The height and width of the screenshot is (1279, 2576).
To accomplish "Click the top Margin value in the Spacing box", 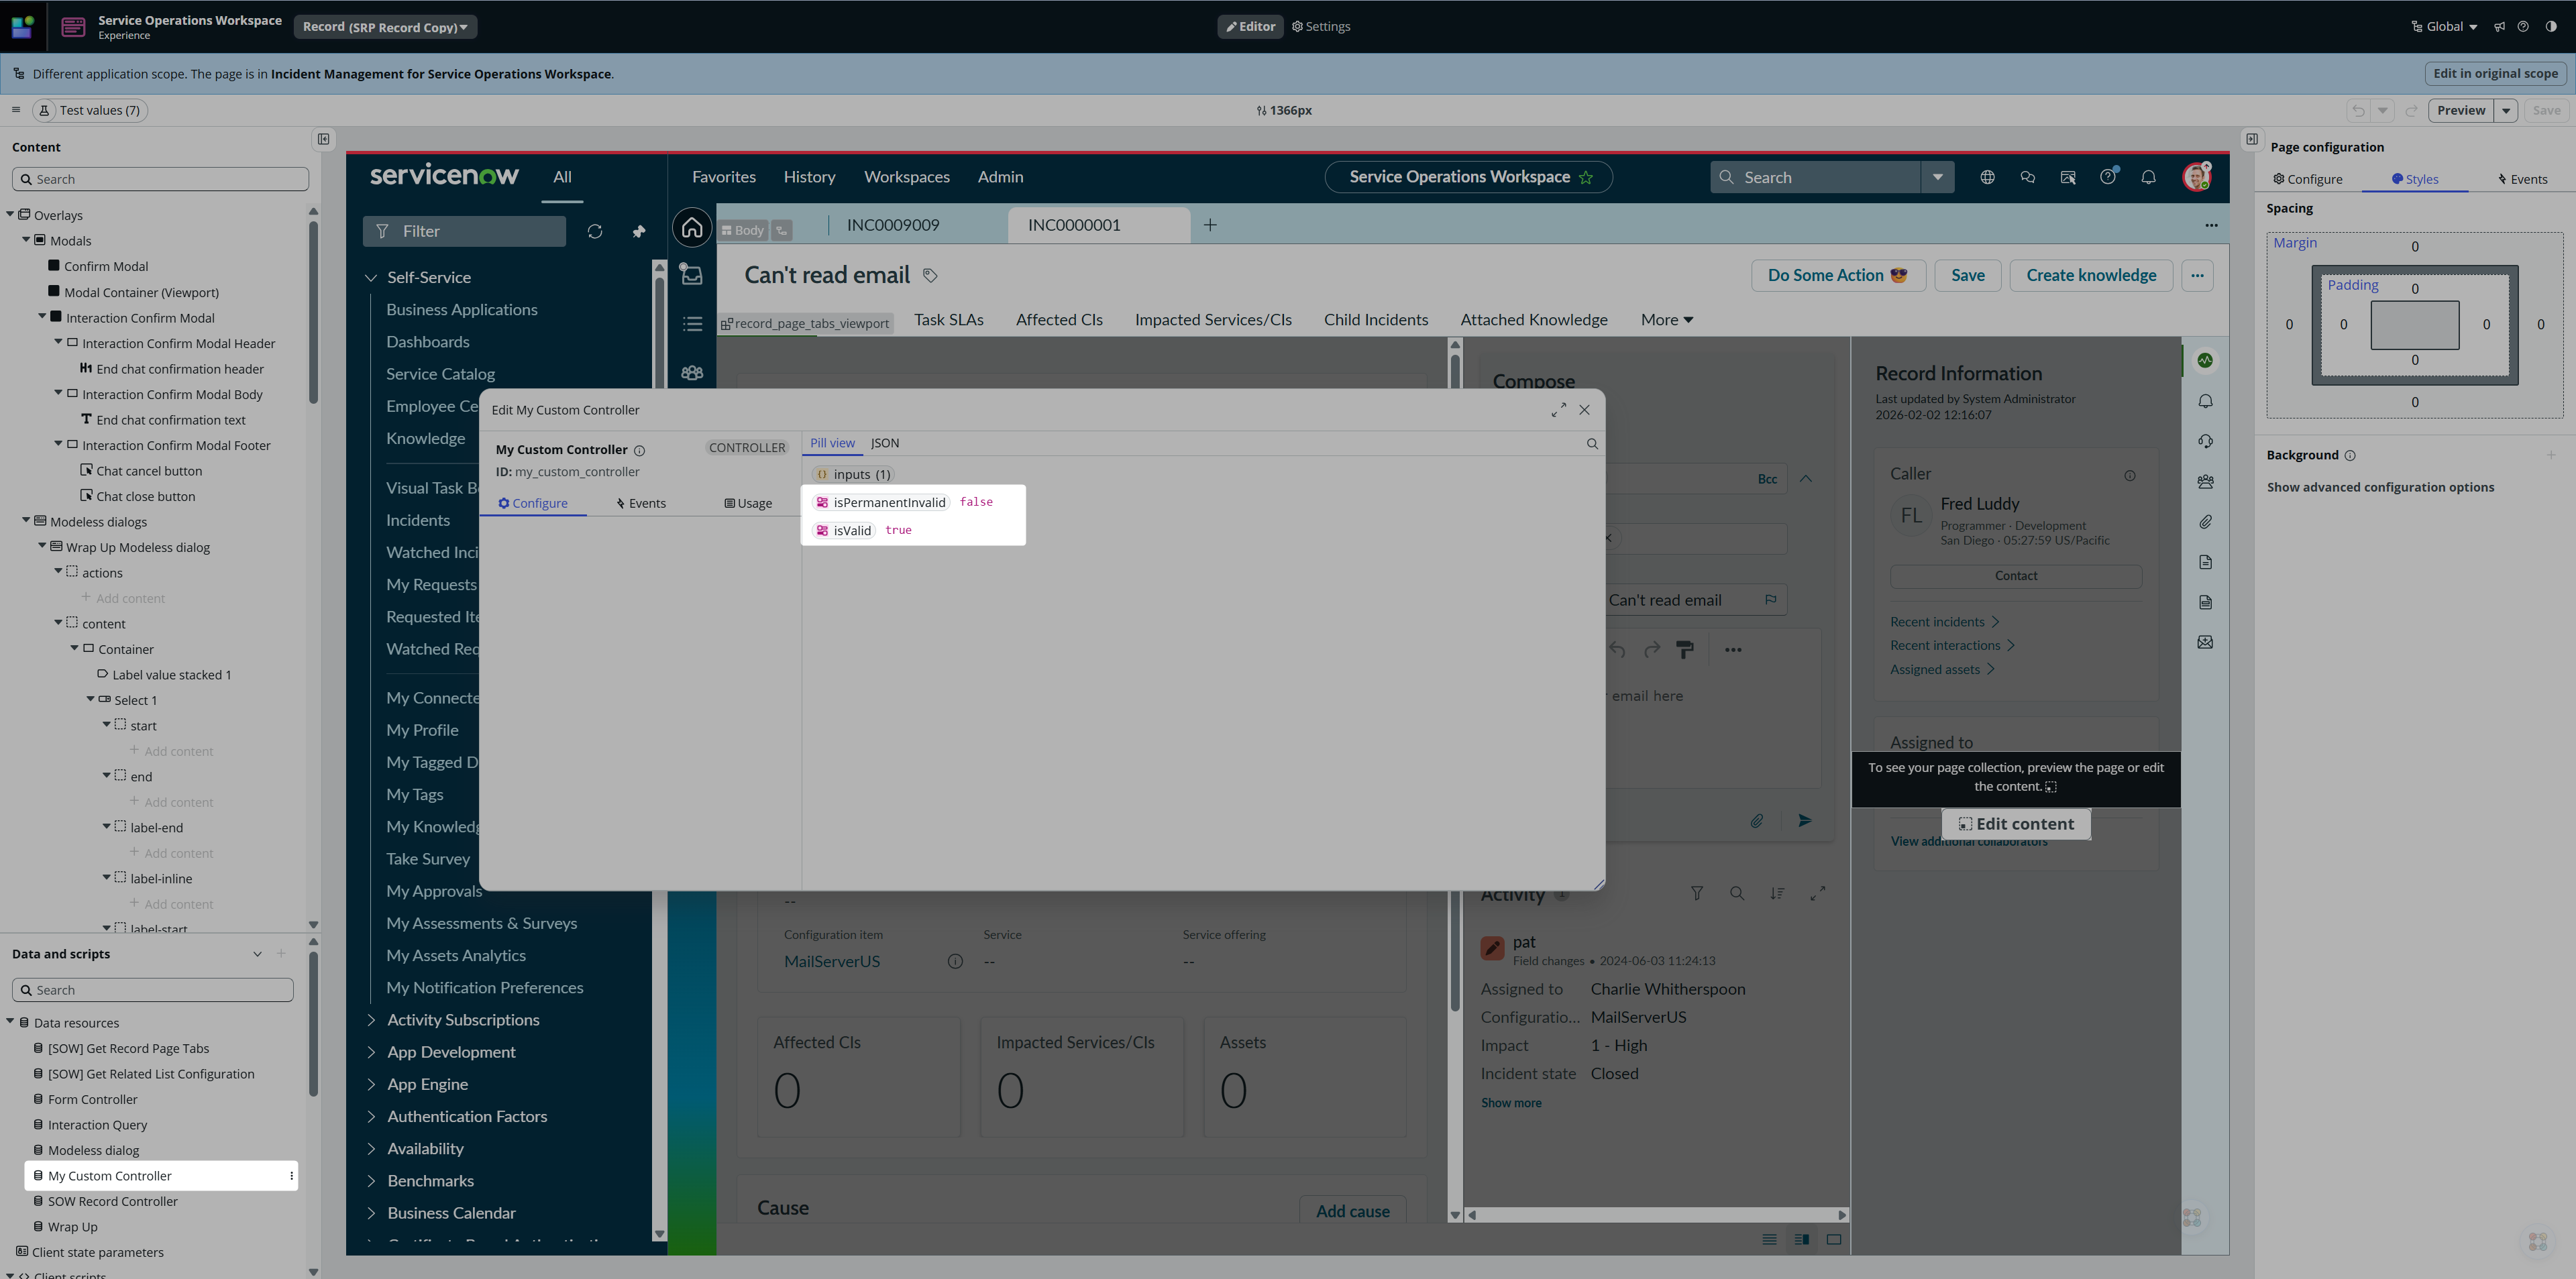I will [x=2414, y=247].
